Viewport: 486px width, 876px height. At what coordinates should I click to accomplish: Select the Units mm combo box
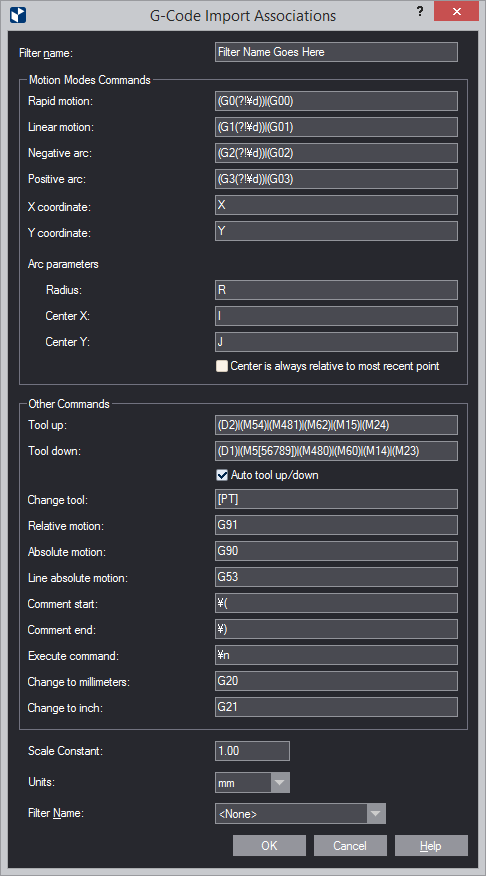click(252, 783)
